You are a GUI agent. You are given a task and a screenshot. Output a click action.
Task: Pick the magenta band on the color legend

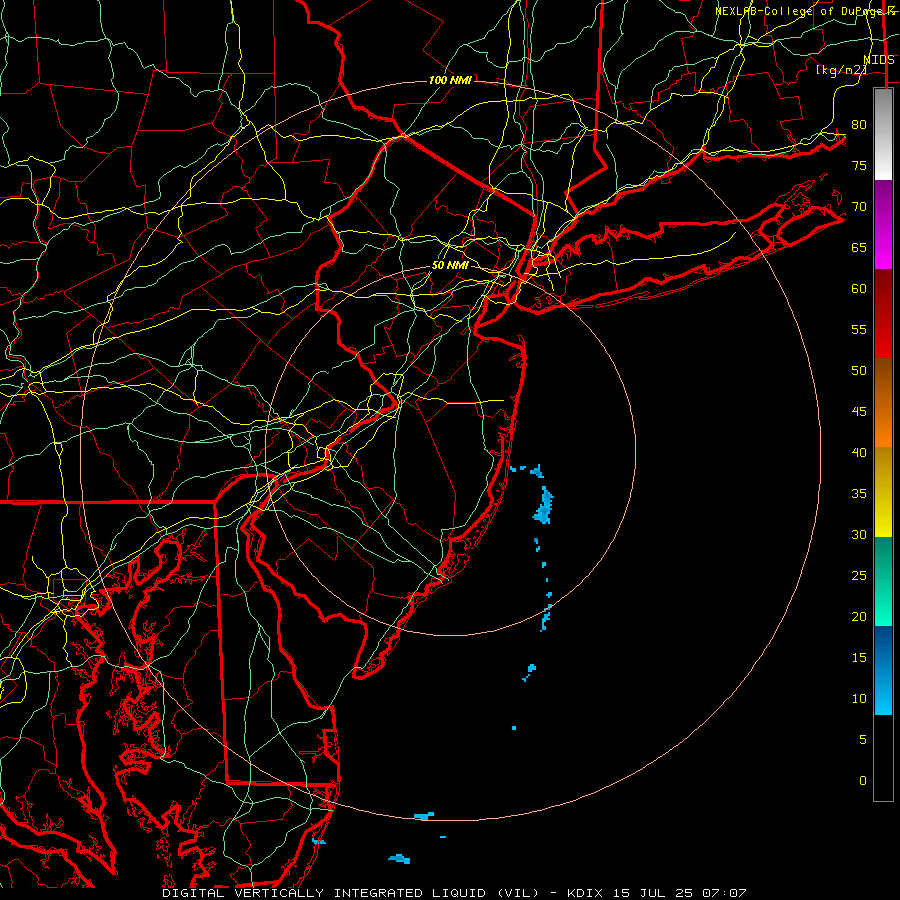(883, 224)
